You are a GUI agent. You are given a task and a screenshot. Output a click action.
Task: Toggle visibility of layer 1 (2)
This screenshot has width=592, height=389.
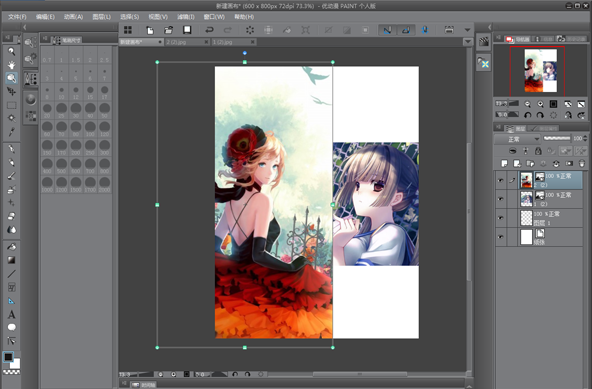[x=501, y=199]
